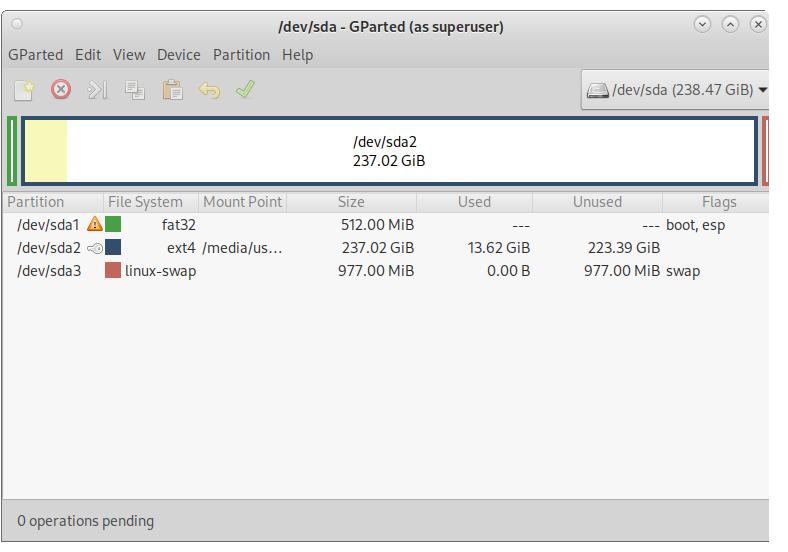Click the warning icon next to /dev/sda1
This screenshot has height=552, width=788.
pyautogui.click(x=95, y=225)
